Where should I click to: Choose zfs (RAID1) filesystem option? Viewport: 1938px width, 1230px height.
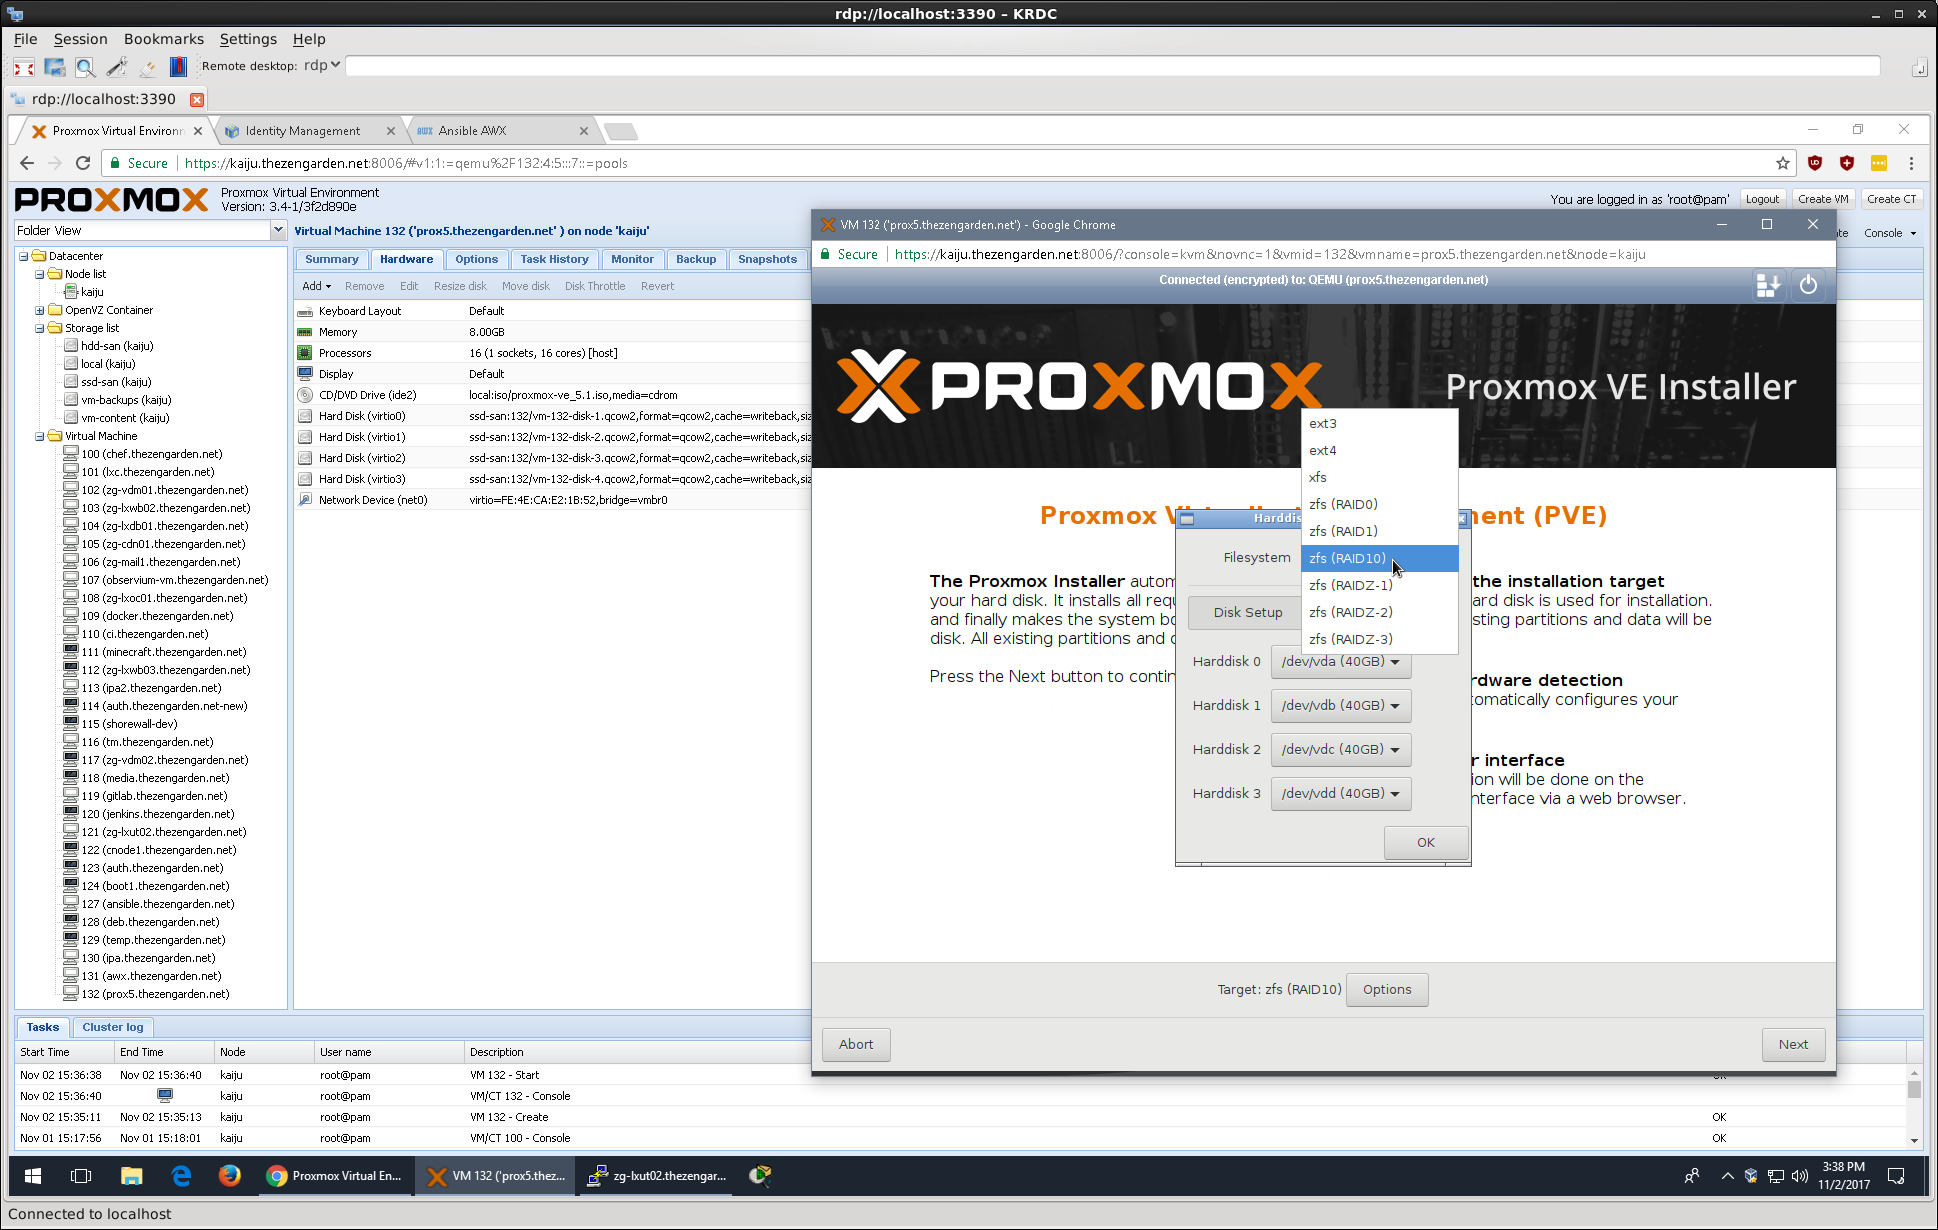tap(1379, 531)
